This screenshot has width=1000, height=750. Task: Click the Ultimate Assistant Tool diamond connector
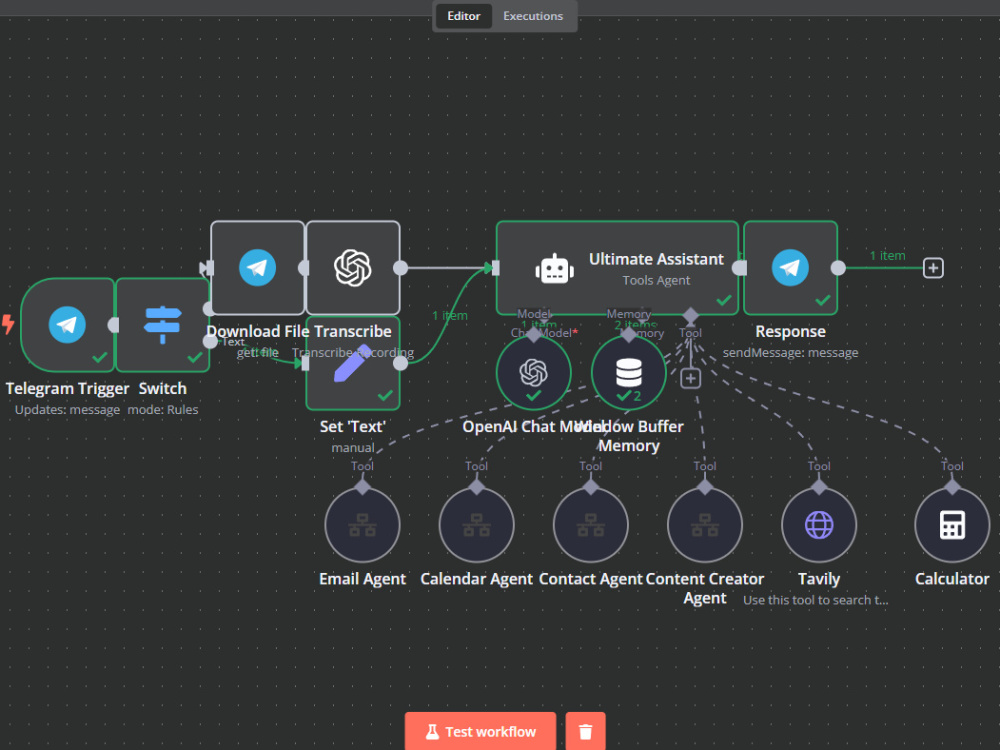coord(690,315)
